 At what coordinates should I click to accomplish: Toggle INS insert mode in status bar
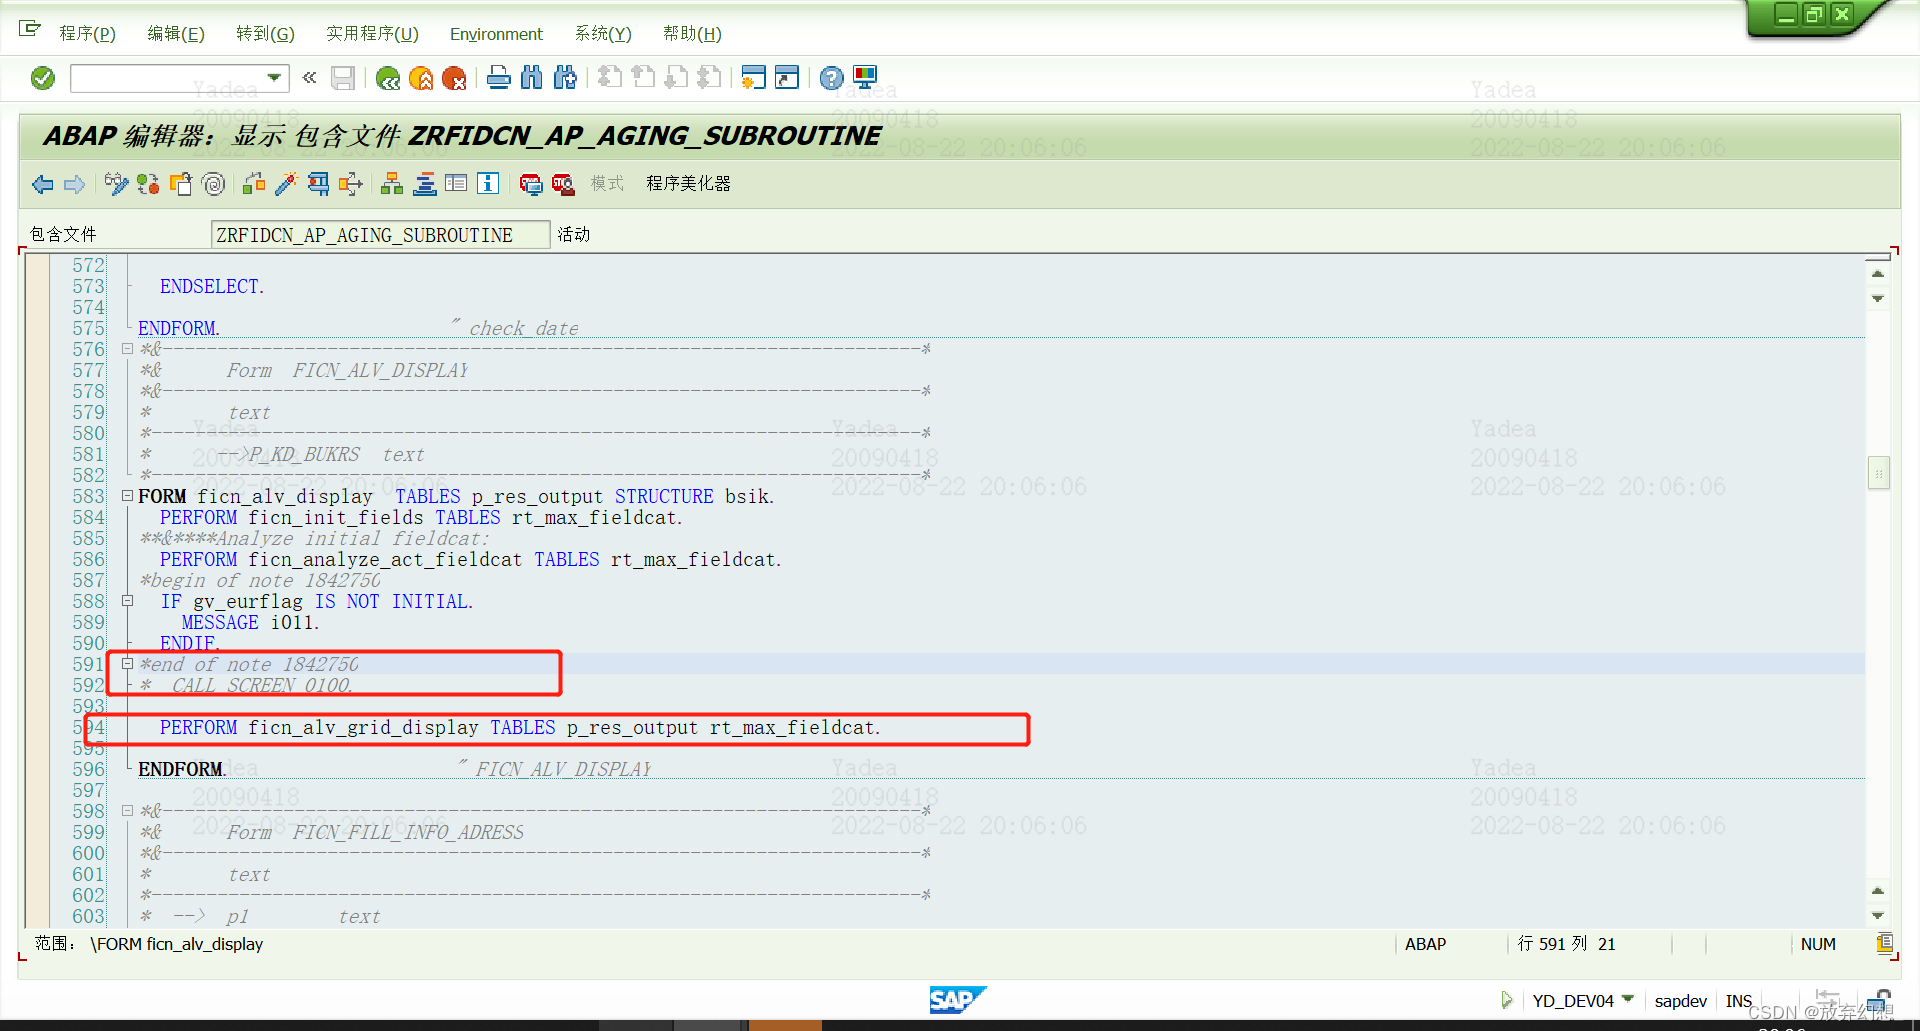point(1739,1000)
